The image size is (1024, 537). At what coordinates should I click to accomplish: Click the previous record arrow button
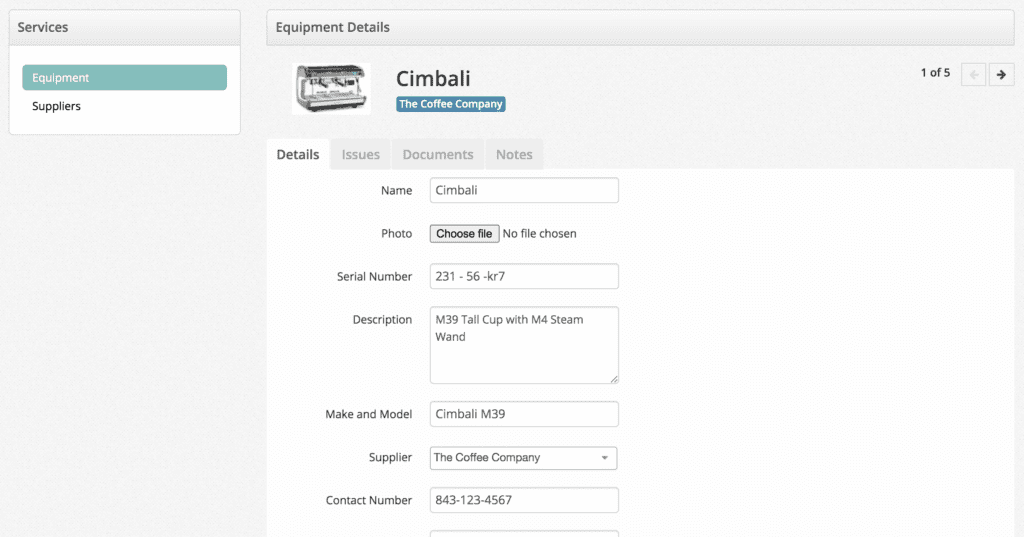click(974, 74)
